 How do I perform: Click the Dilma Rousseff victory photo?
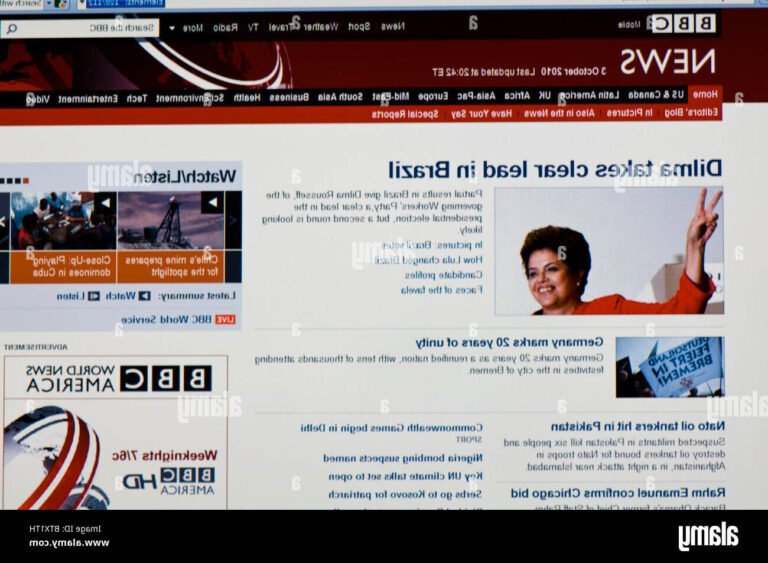[609, 250]
